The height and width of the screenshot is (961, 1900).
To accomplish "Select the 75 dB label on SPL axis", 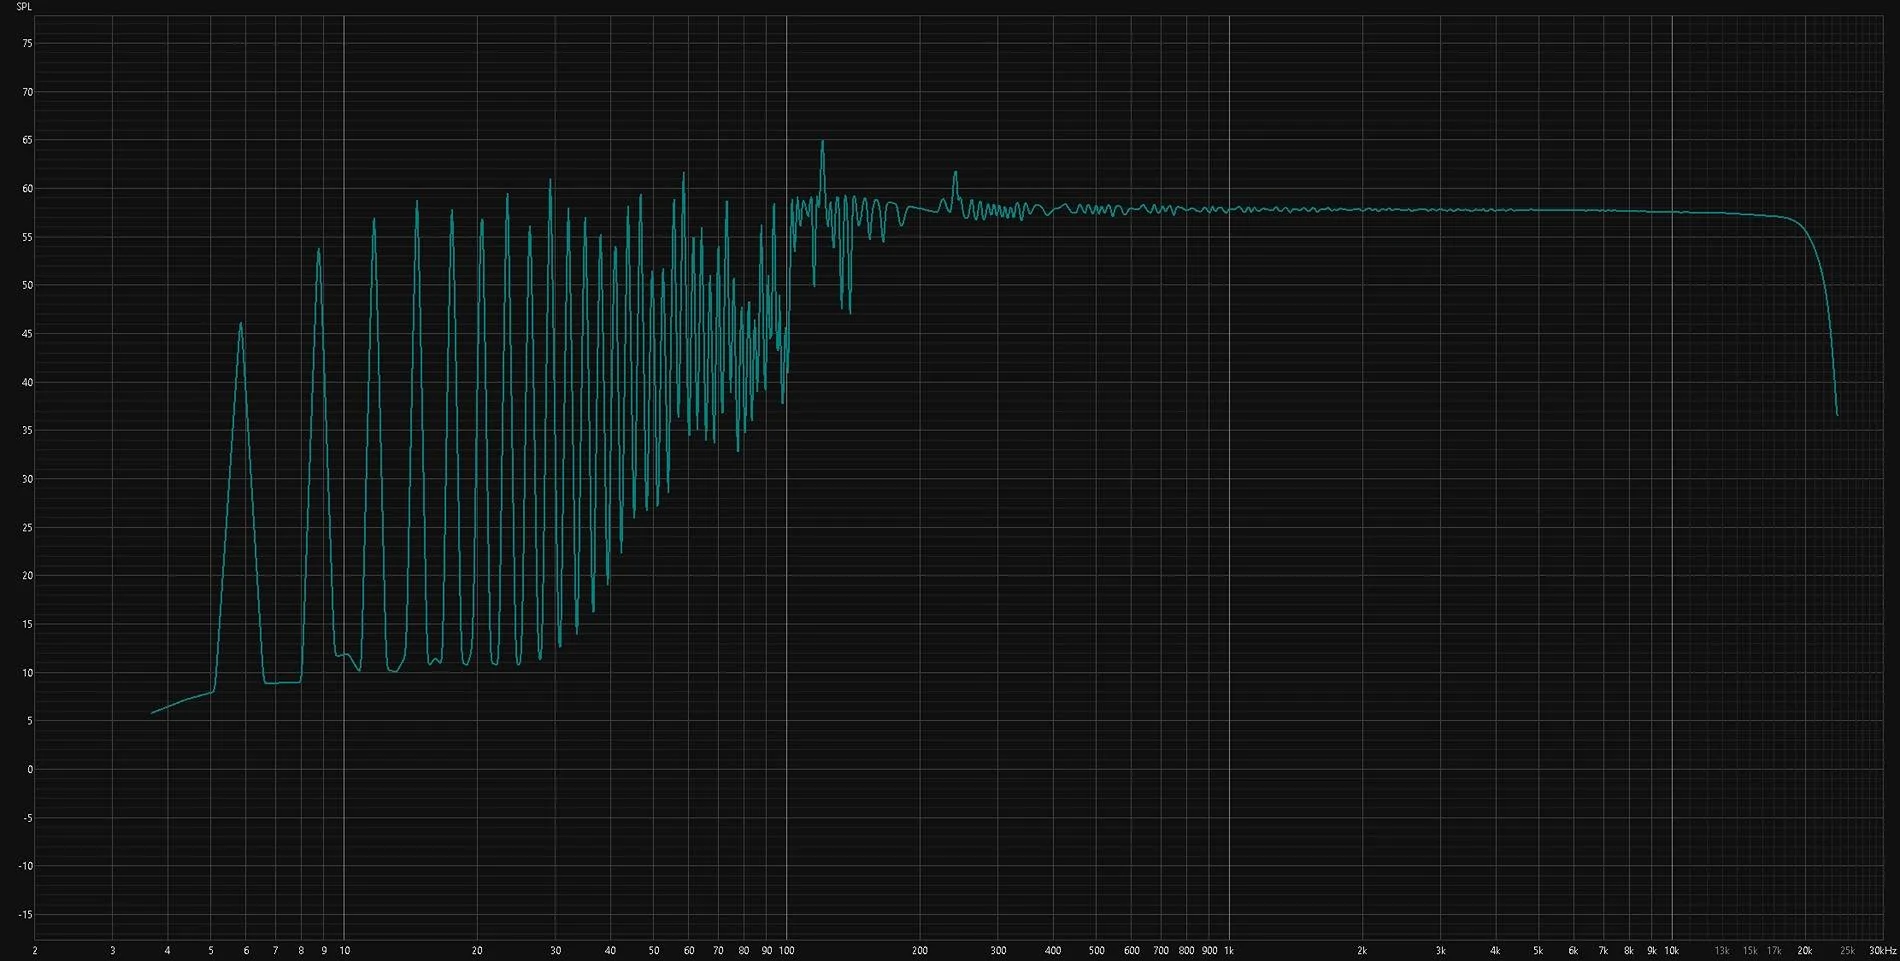I will pyautogui.click(x=27, y=44).
